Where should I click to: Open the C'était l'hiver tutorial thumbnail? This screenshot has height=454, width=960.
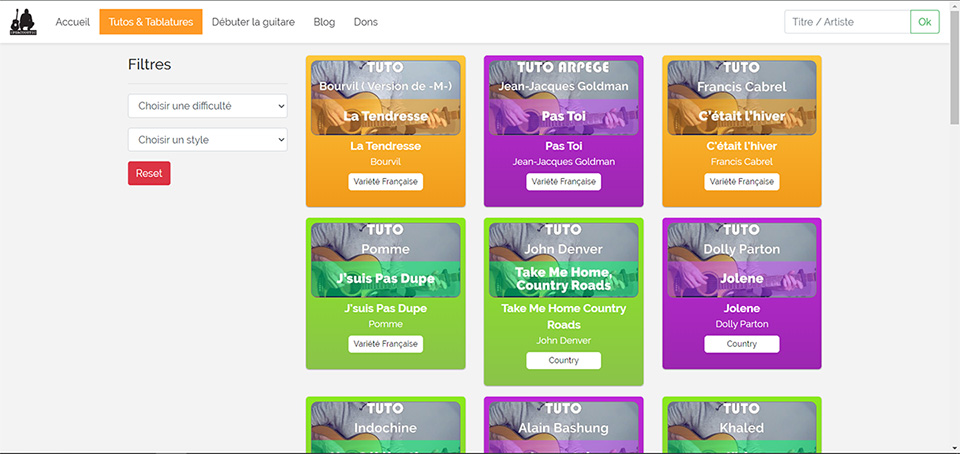741,98
